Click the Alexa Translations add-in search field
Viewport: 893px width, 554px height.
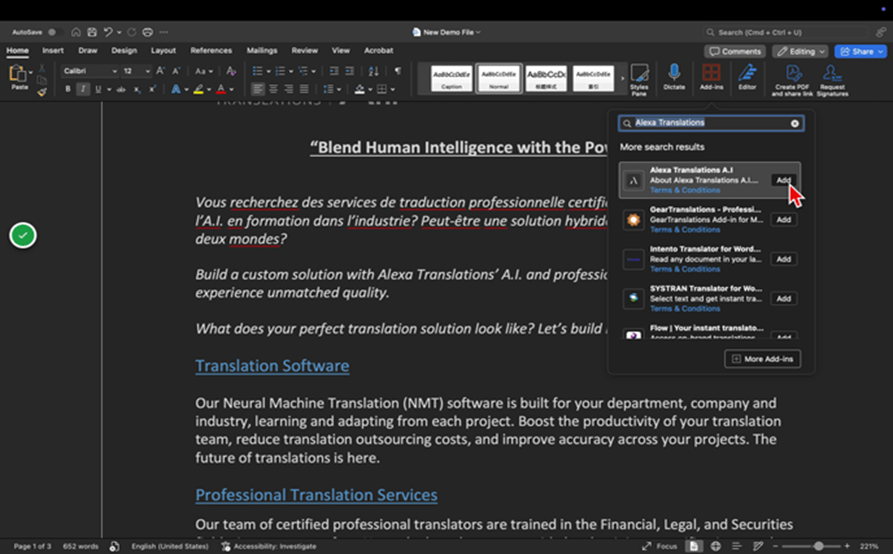point(711,123)
